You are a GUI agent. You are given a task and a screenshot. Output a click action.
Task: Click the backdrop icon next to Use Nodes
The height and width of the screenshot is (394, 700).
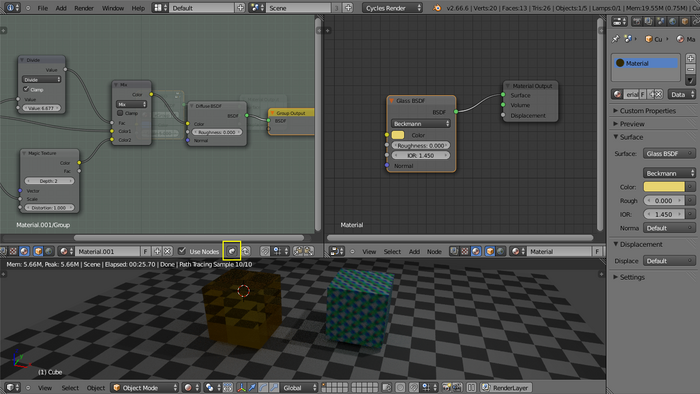(232, 251)
